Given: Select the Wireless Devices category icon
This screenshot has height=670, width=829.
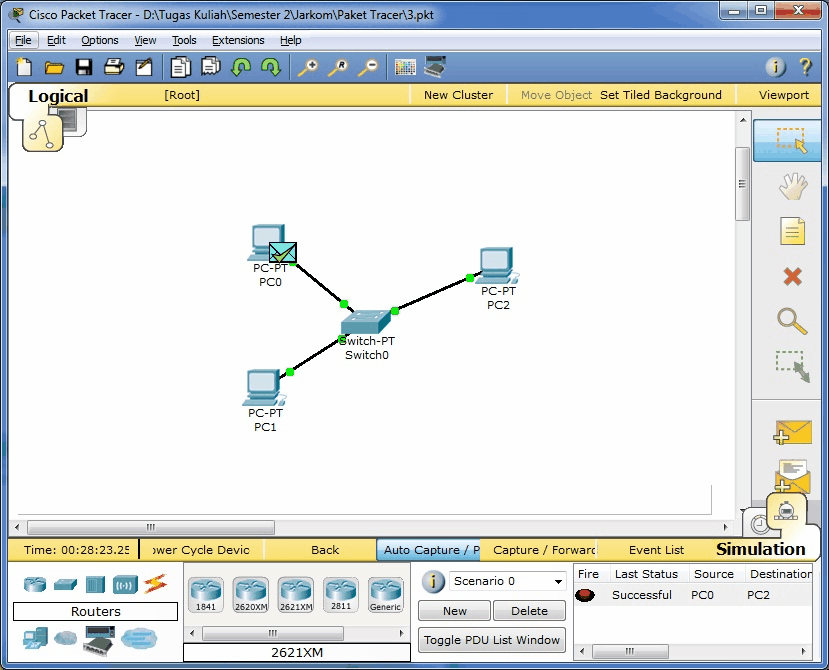Looking at the screenshot, I should coord(125,585).
